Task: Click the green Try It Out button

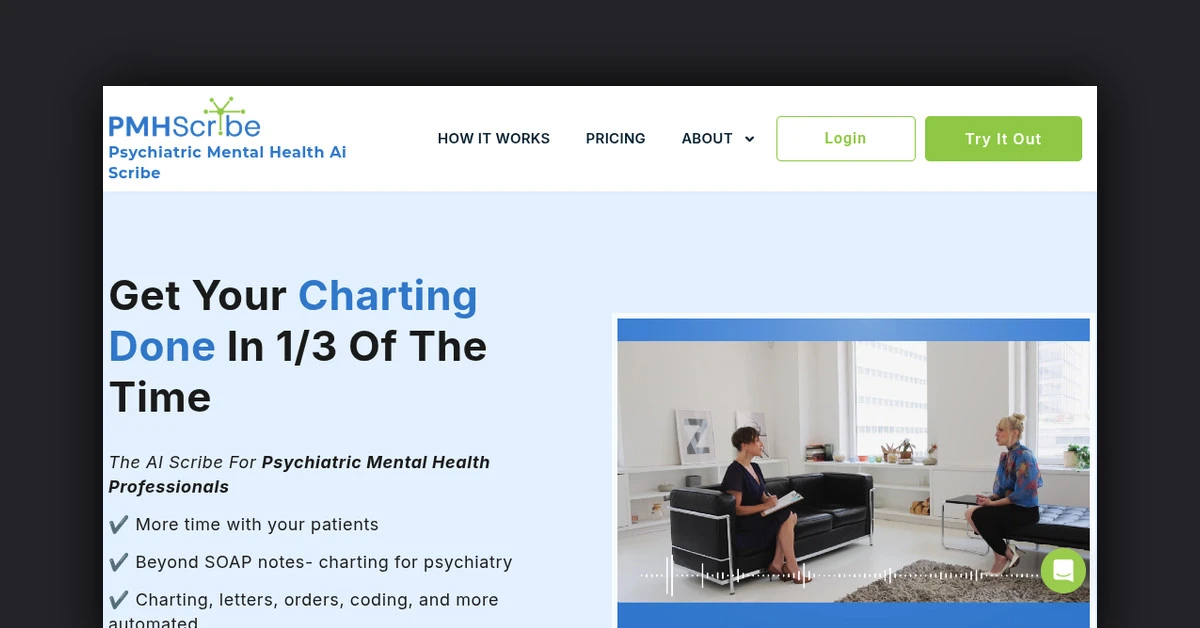Action: pyautogui.click(x=1003, y=139)
